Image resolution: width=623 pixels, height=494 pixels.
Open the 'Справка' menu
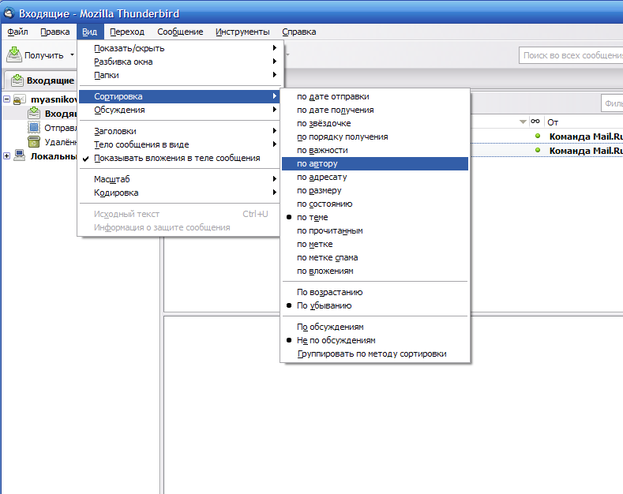[299, 32]
